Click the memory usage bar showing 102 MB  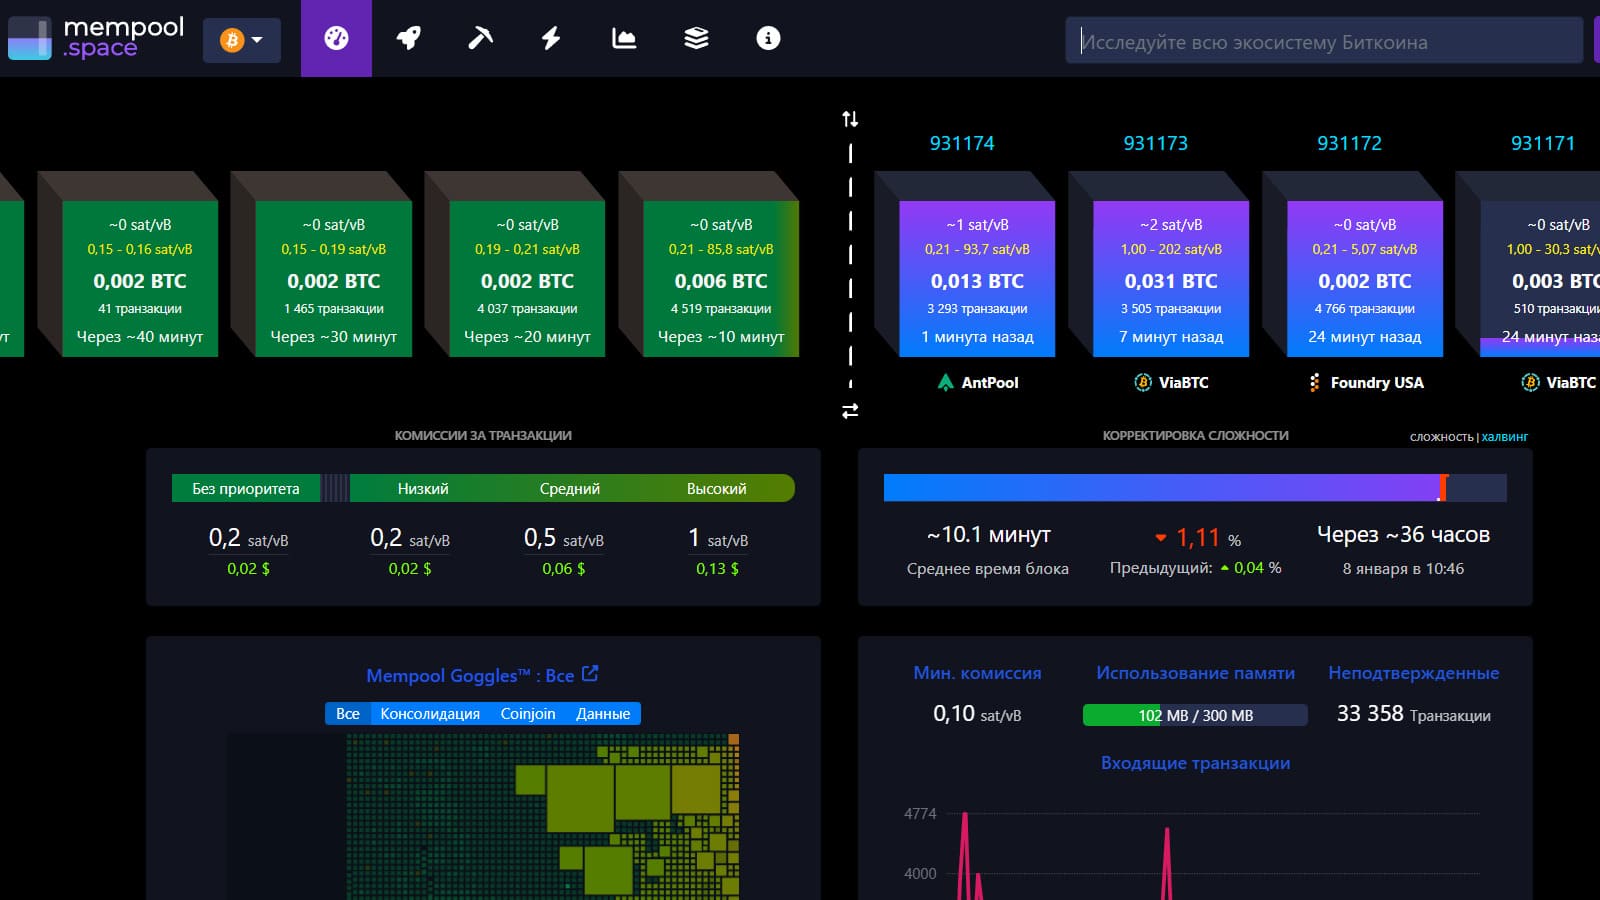[1195, 715]
